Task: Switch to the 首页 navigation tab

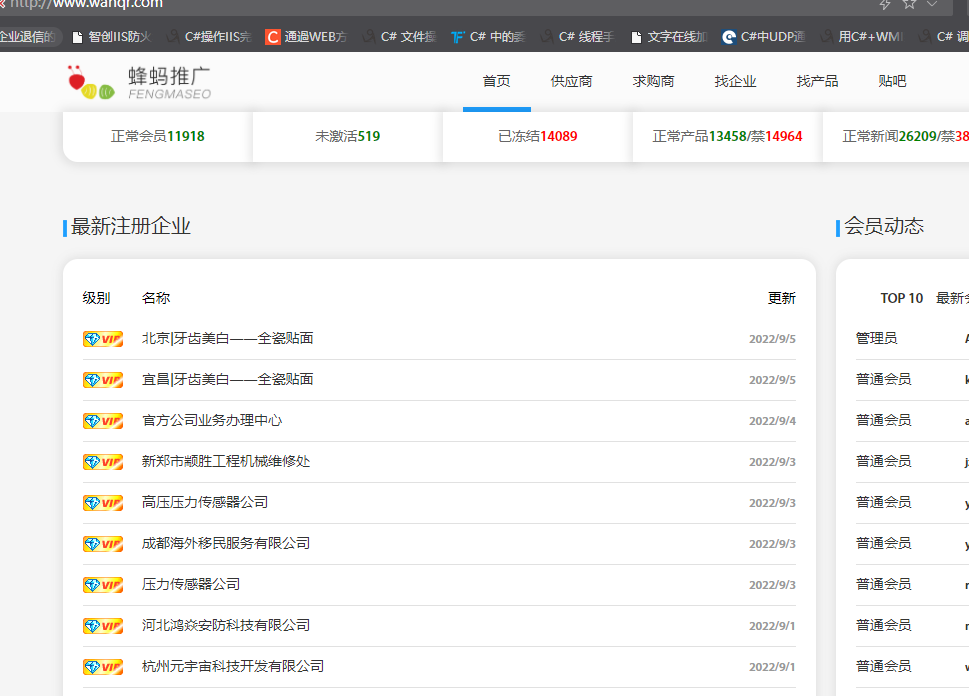Action: [x=496, y=82]
